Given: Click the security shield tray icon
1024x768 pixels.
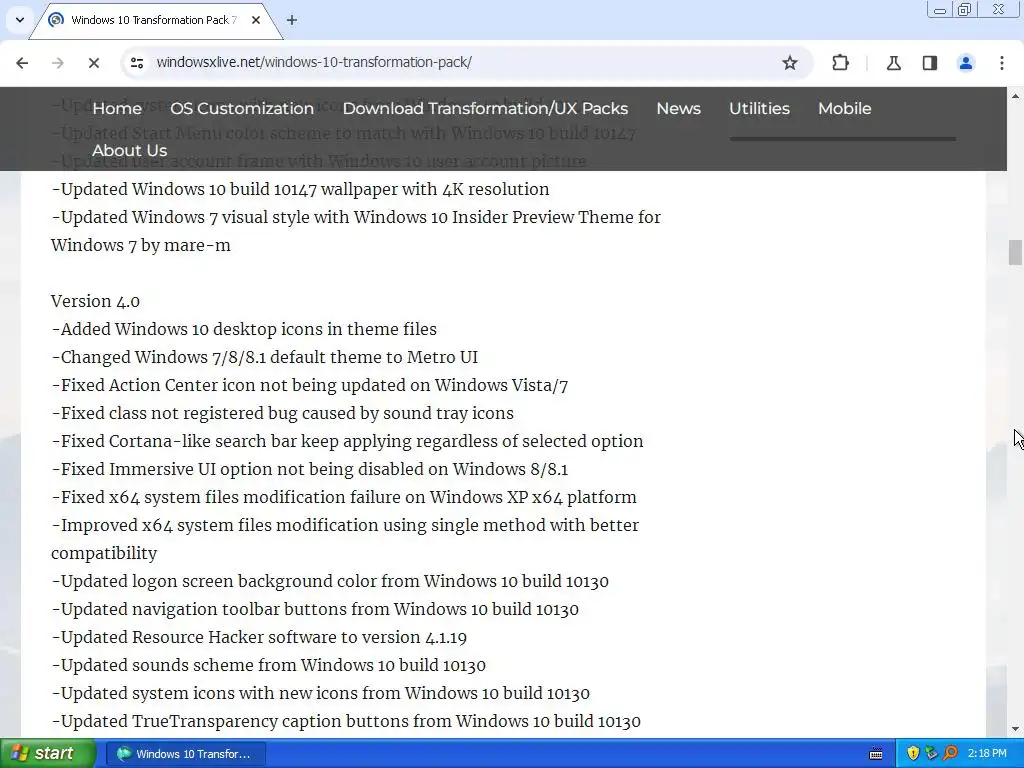Looking at the screenshot, I should tap(913, 754).
